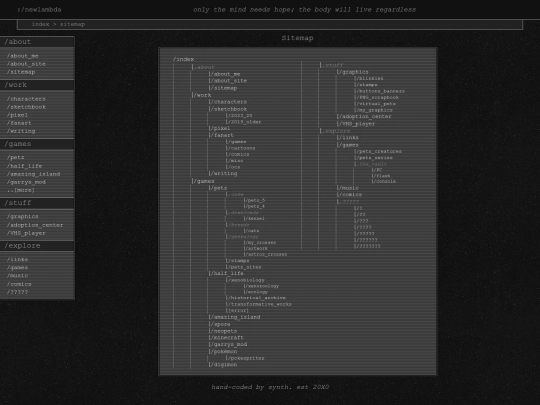The width and height of the screenshot is (540, 405).
Task: Open /about_site in the sidebar
Action: tap(26, 64)
